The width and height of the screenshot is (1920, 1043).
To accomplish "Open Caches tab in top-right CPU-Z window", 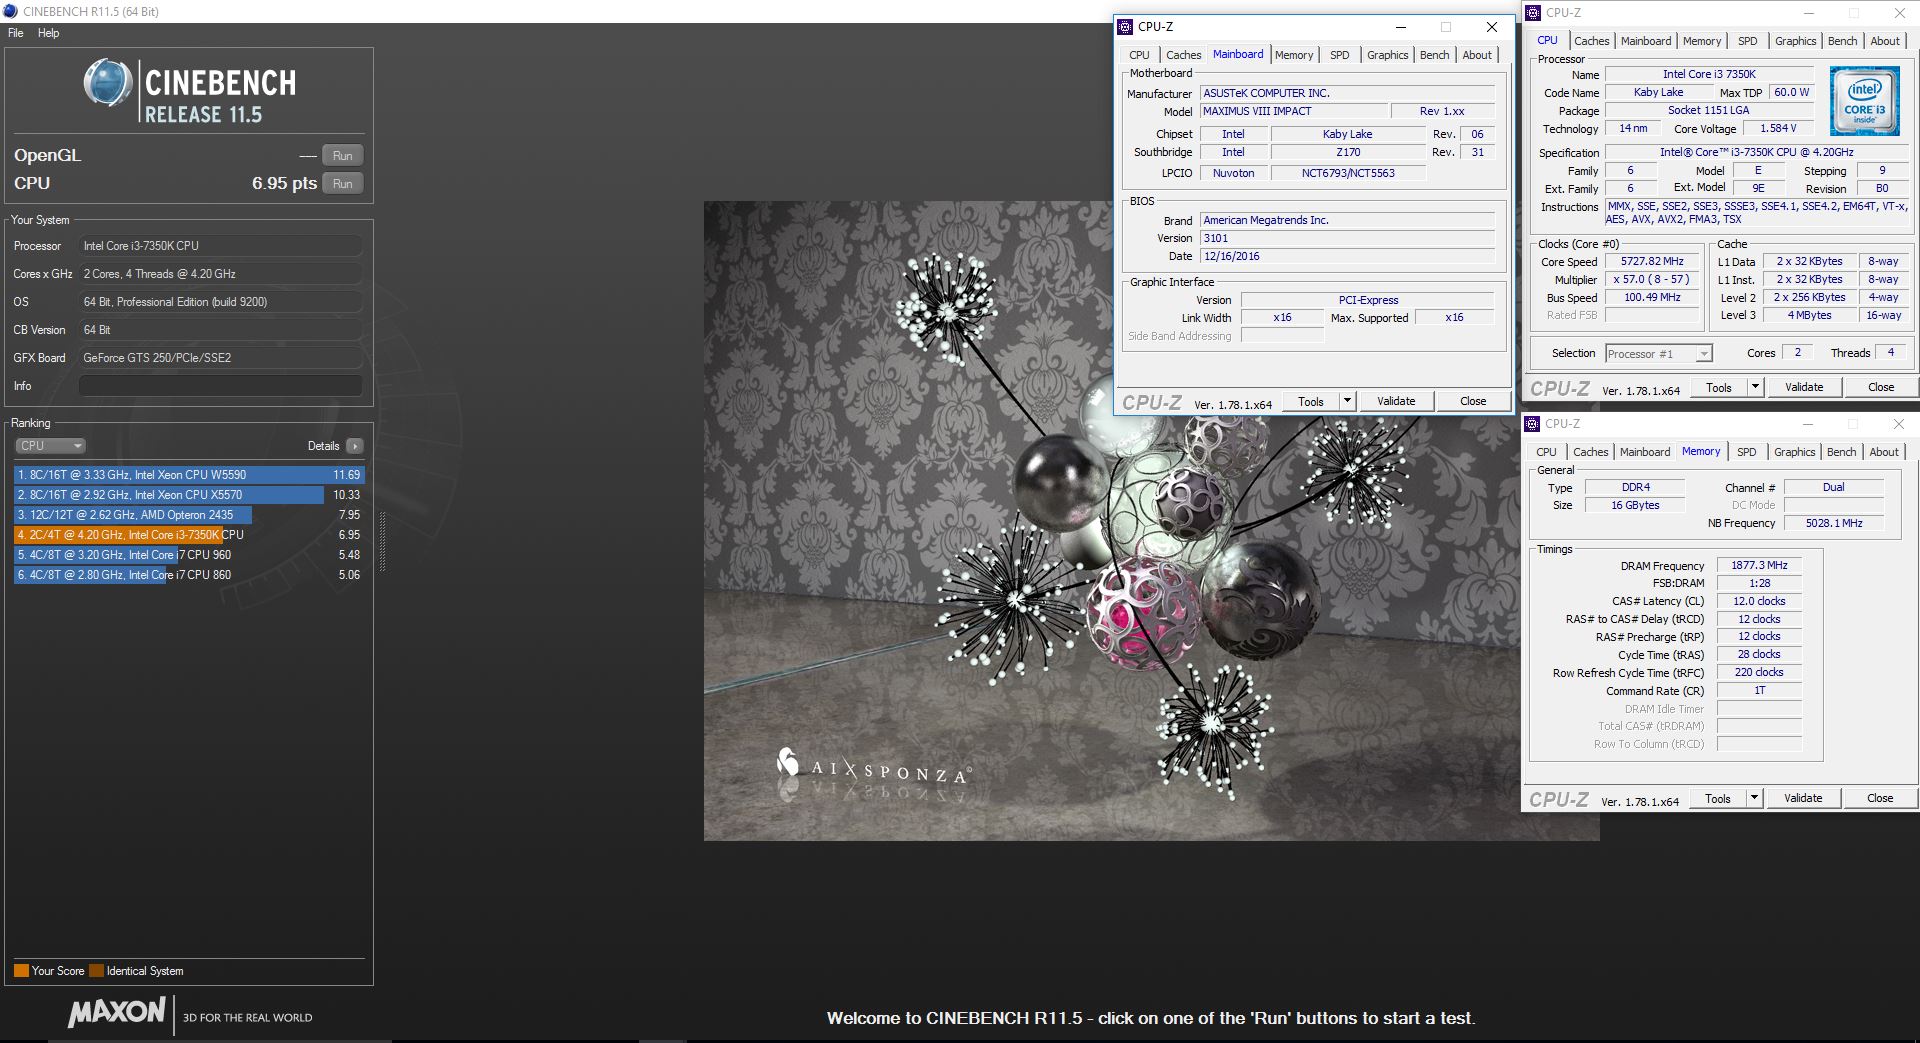I will tap(1591, 41).
